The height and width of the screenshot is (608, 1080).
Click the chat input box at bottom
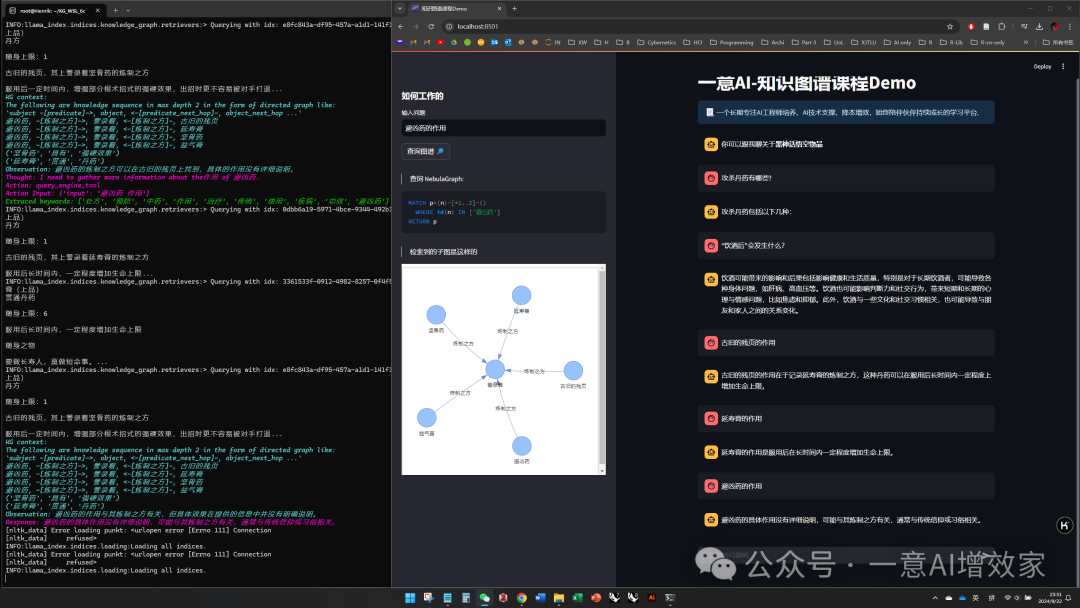click(846, 555)
